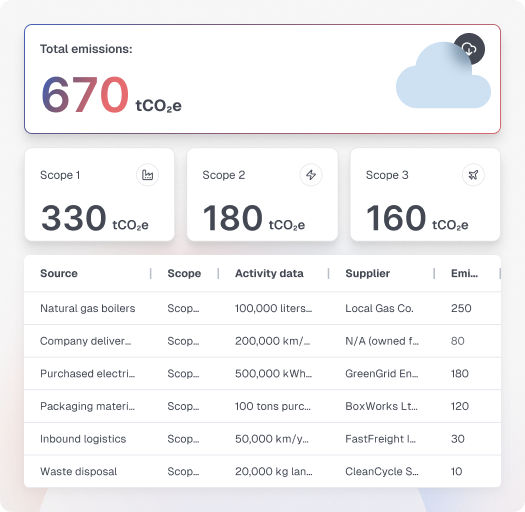
Task: Select the Packaging materi... source cell
Action: click(x=87, y=406)
